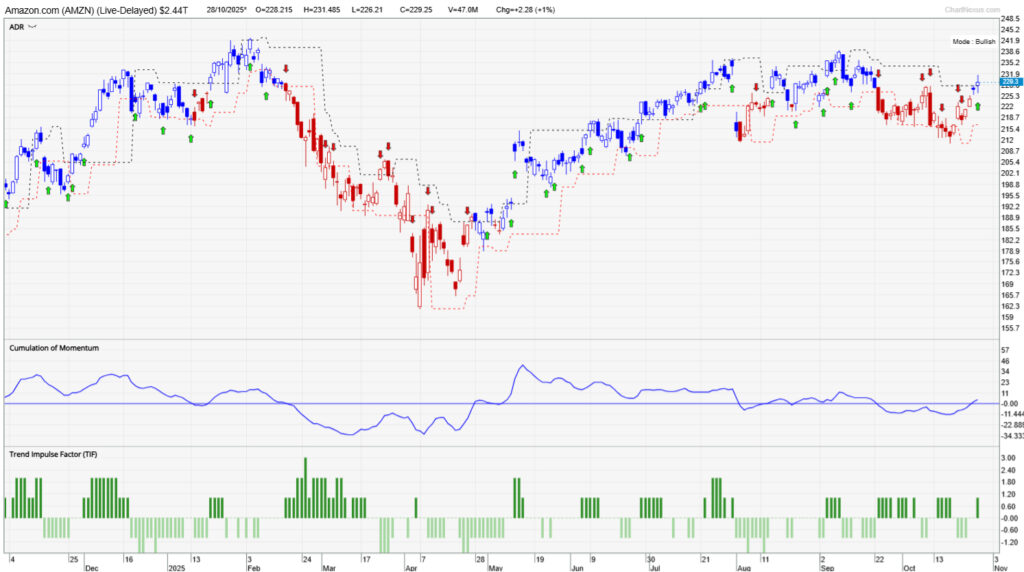Click the 248.5 price axis label

1010,19
